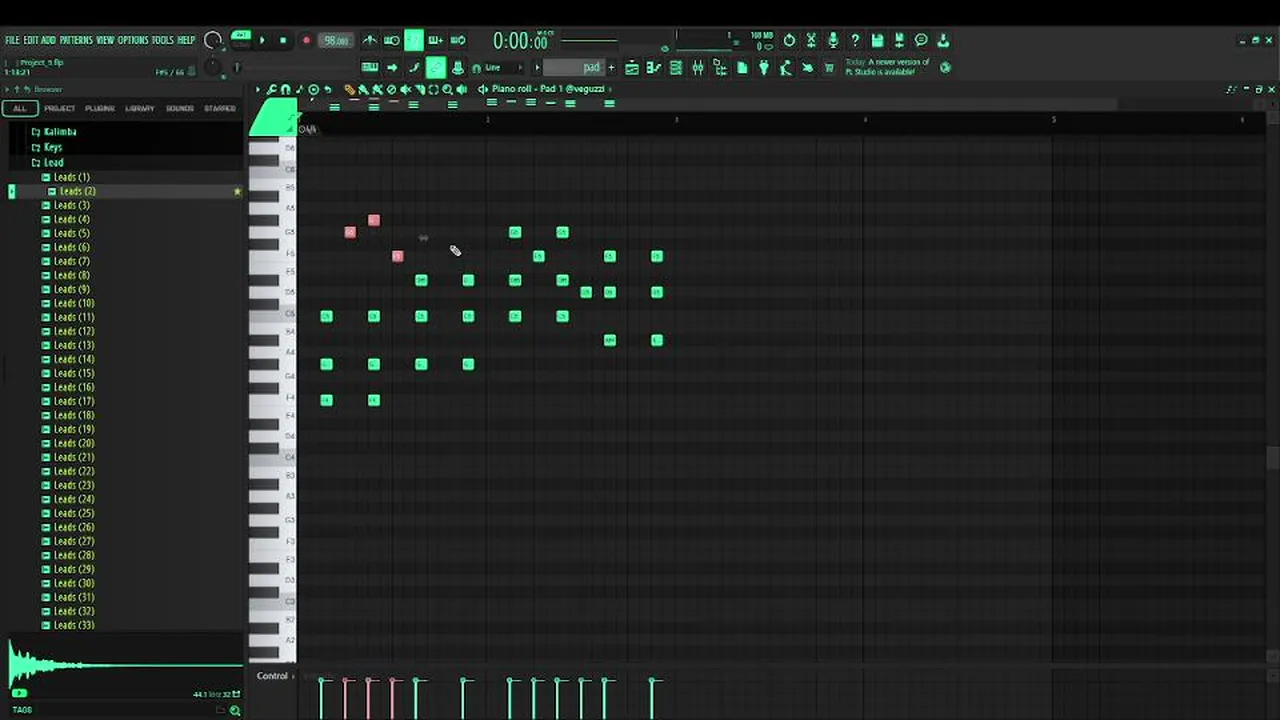The width and height of the screenshot is (1280, 720).
Task: Open the FILE menu
Action: [x=12, y=40]
